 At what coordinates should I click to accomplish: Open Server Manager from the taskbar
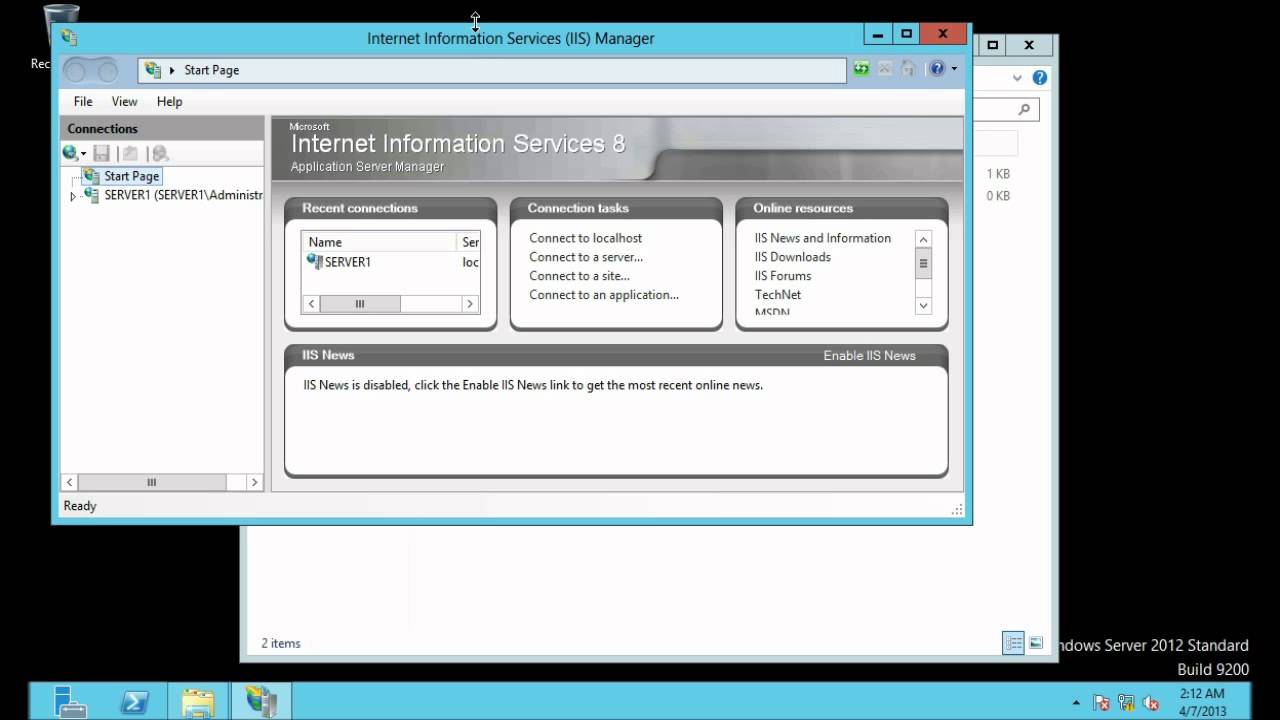pyautogui.click(x=71, y=702)
